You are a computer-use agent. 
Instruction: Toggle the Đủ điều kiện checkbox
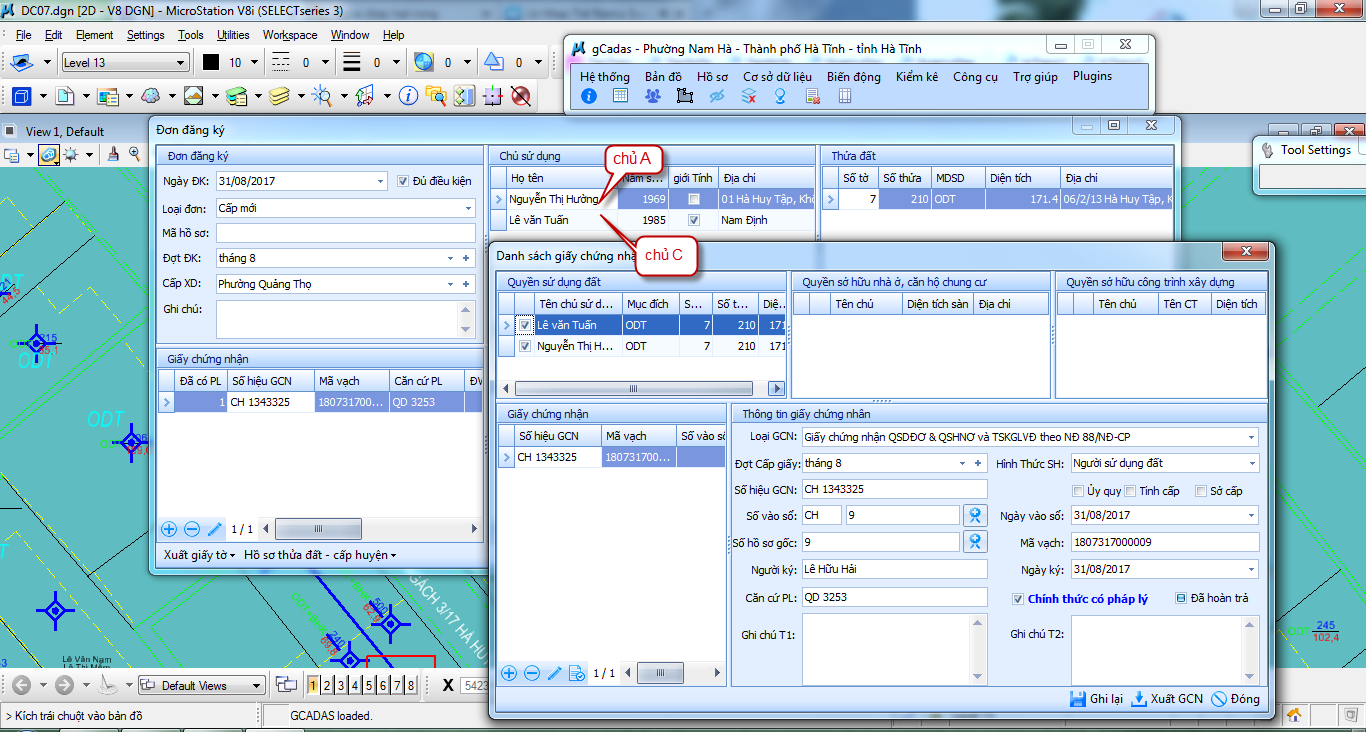(x=404, y=181)
